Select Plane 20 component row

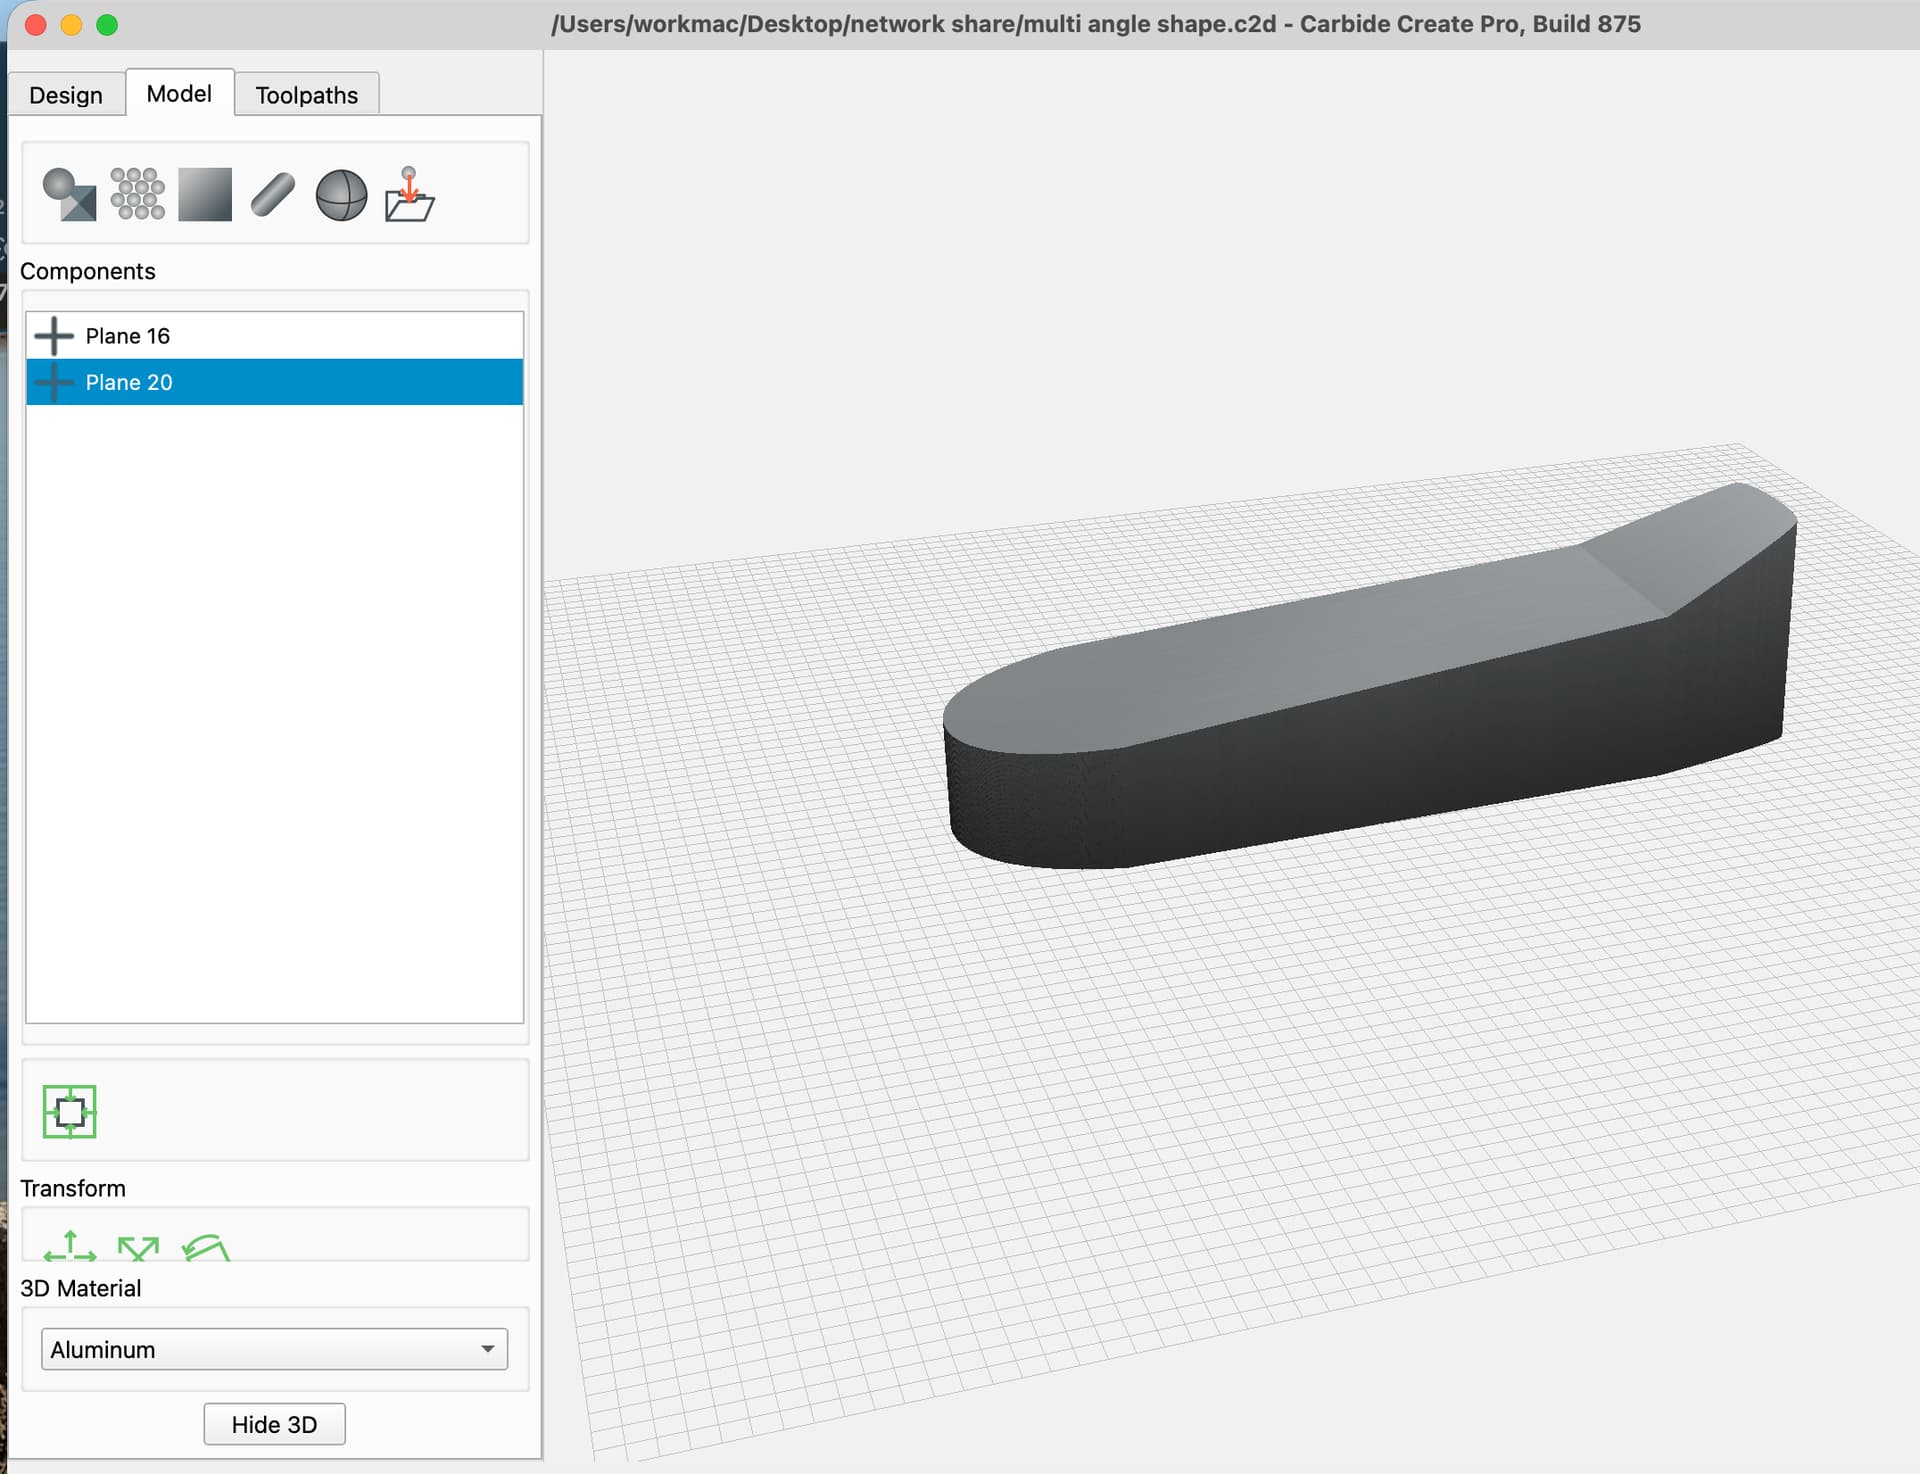(x=274, y=382)
